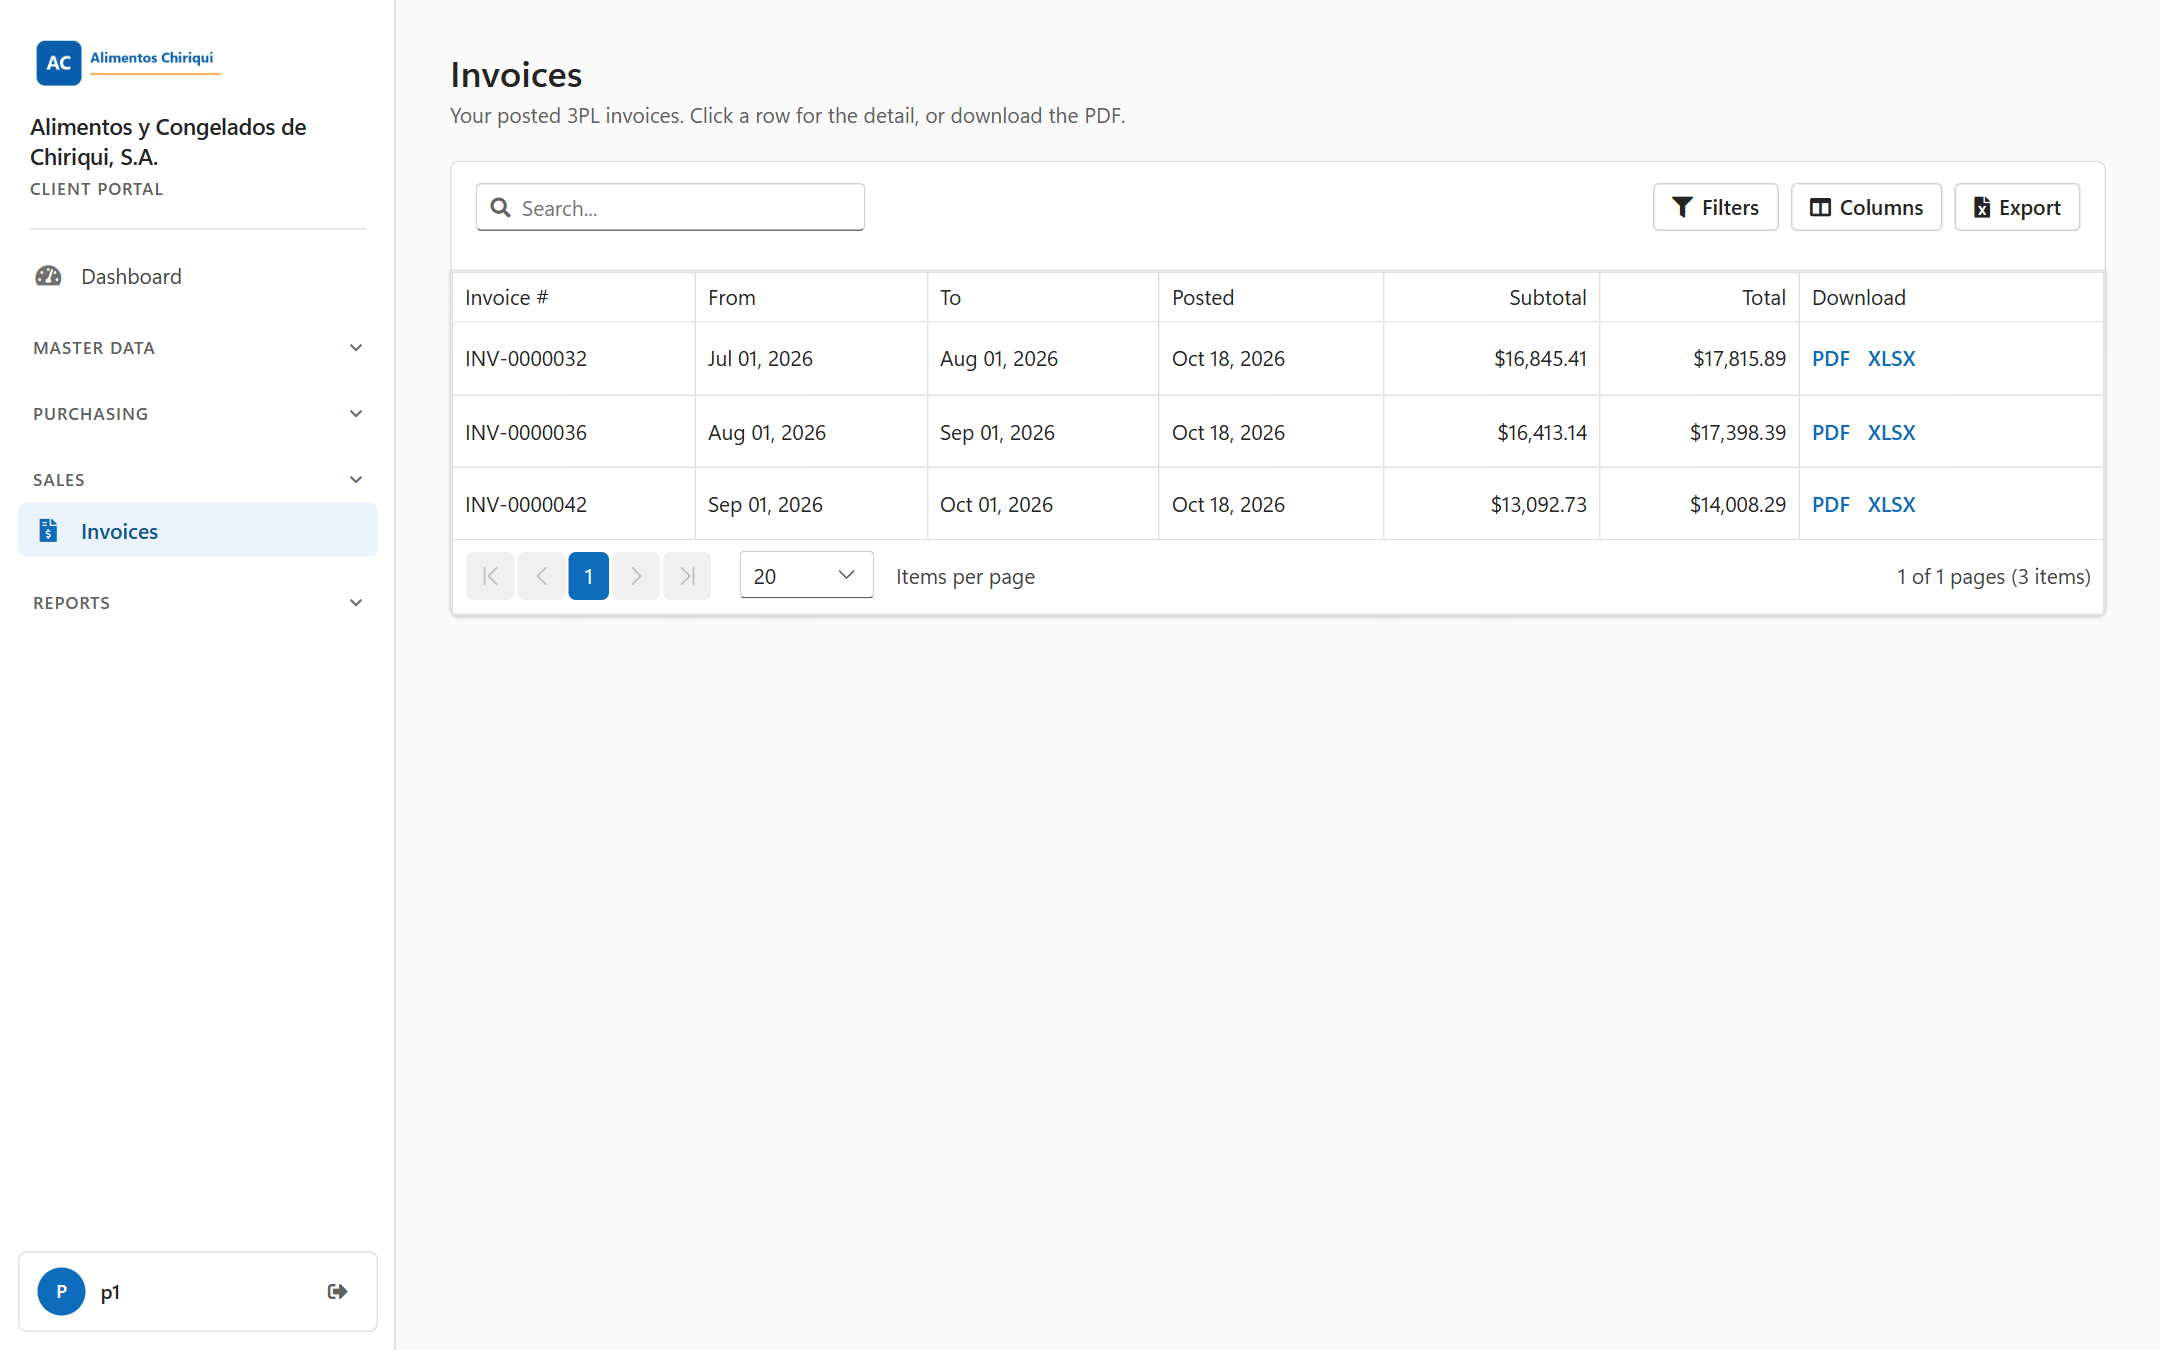Screen dimensions: 2160x1350
Task: Click total $14,008.29 cell
Action: [x=1699, y=504]
